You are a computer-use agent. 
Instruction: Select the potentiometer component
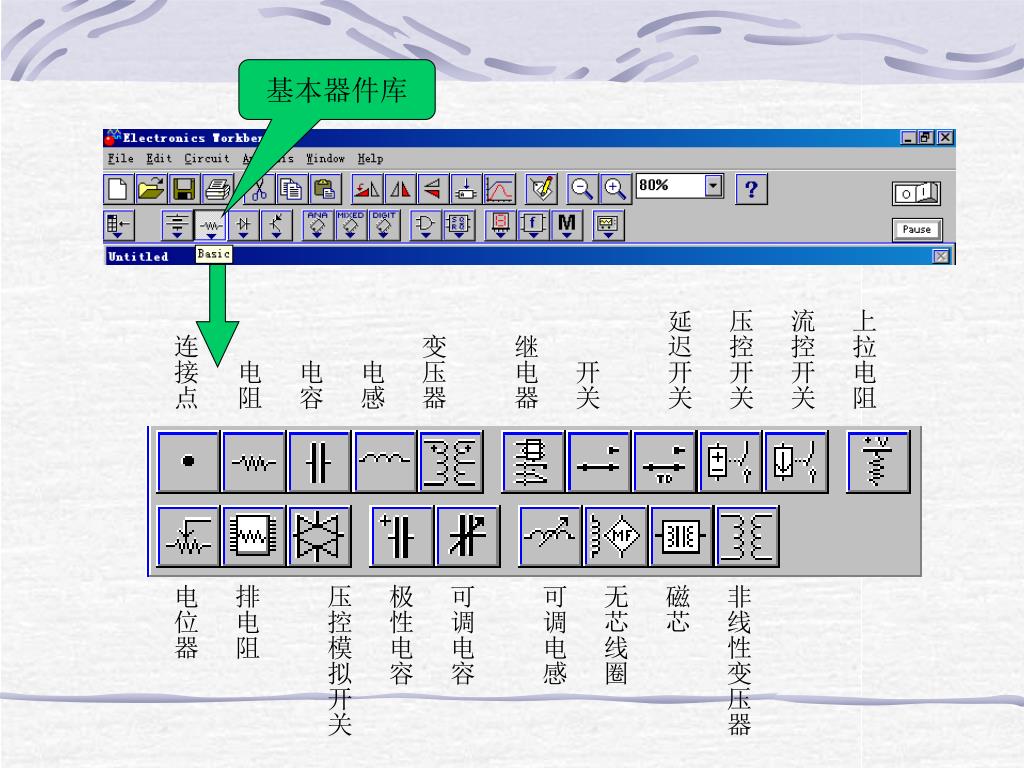[x=188, y=536]
